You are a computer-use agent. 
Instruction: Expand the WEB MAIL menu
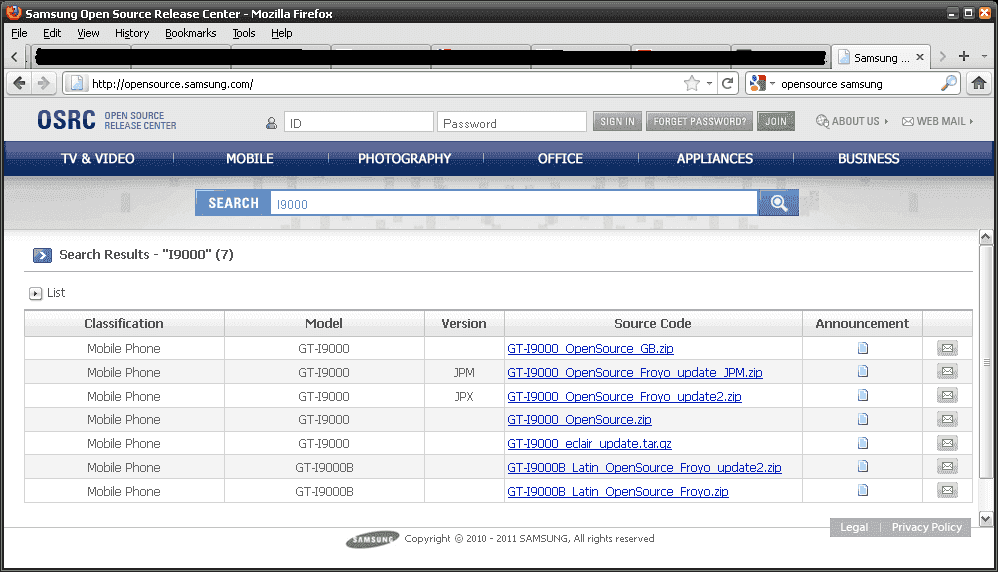[938, 121]
